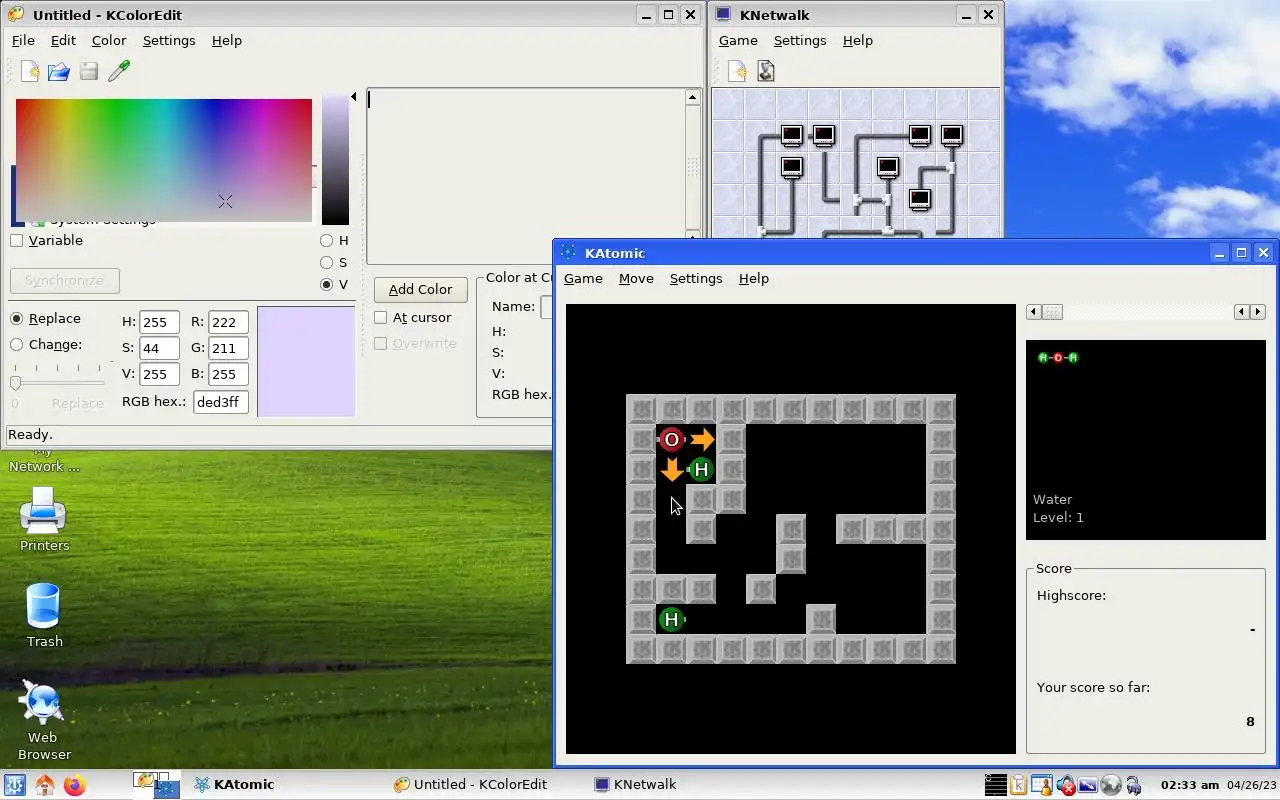Click the taskbar clock showing 02:33 am

[1190, 785]
